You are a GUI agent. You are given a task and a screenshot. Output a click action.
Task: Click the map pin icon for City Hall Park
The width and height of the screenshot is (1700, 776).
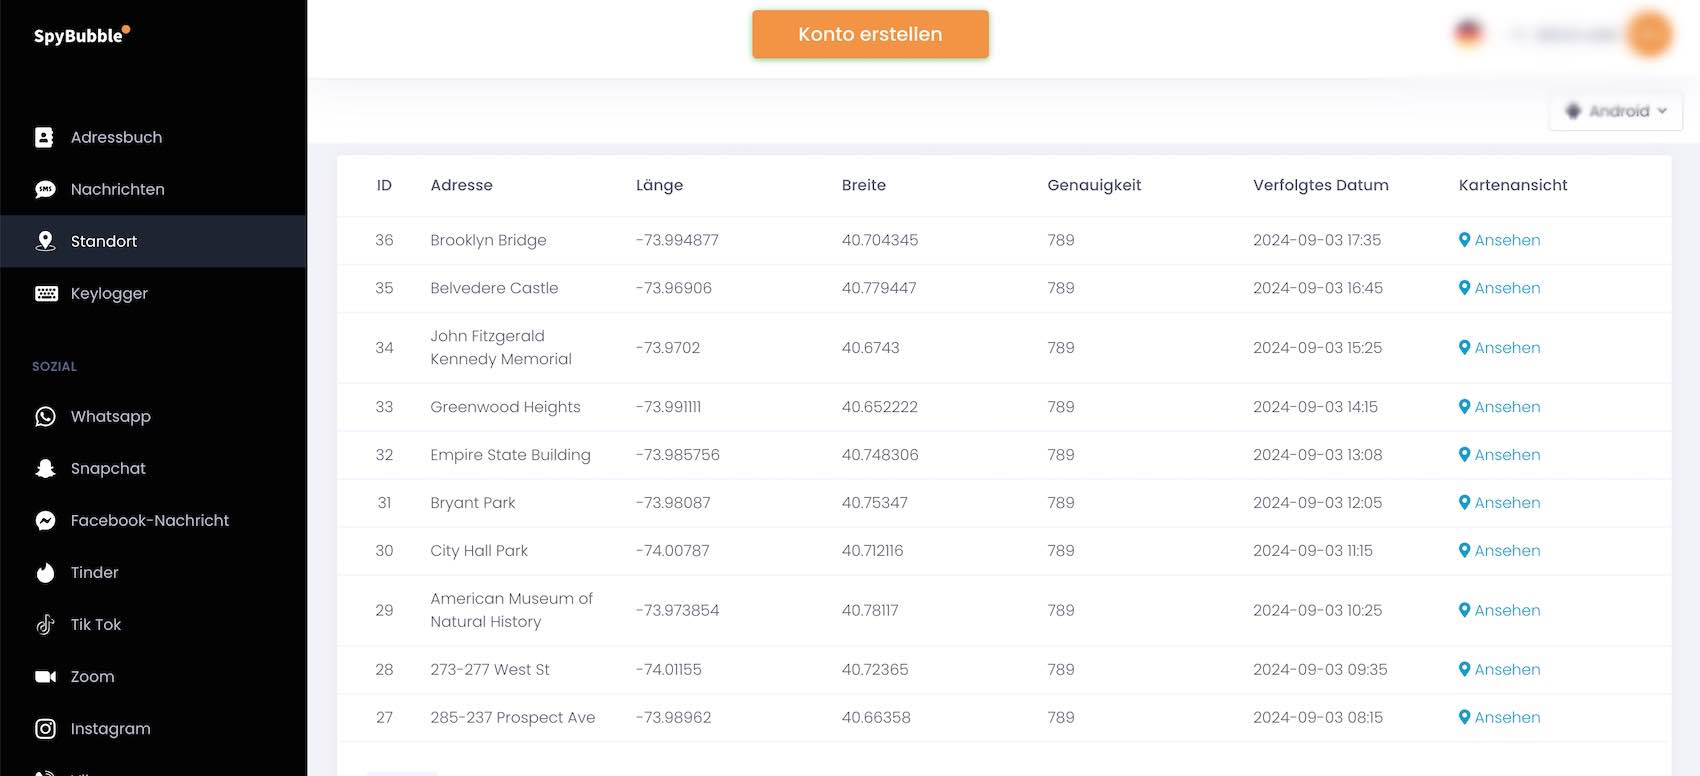tap(1464, 551)
